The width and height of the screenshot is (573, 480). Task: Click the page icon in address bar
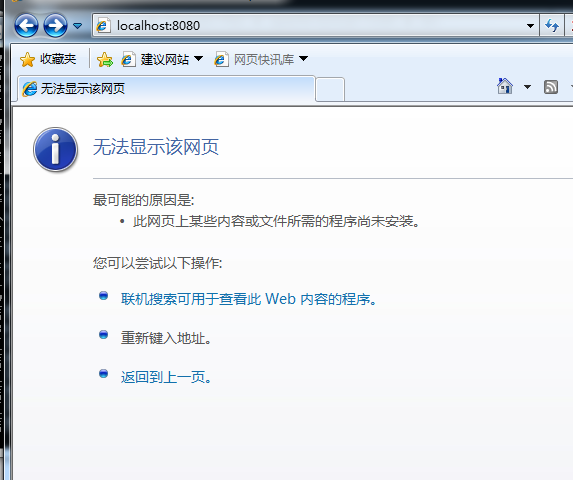[x=103, y=26]
